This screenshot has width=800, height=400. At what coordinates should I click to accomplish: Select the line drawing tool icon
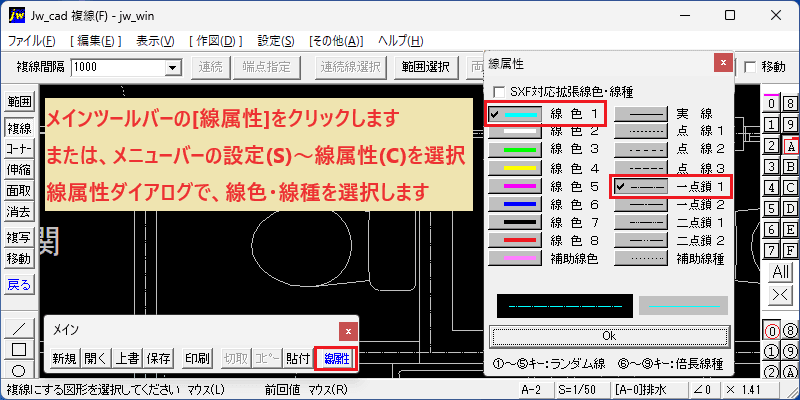pyautogui.click(x=19, y=328)
